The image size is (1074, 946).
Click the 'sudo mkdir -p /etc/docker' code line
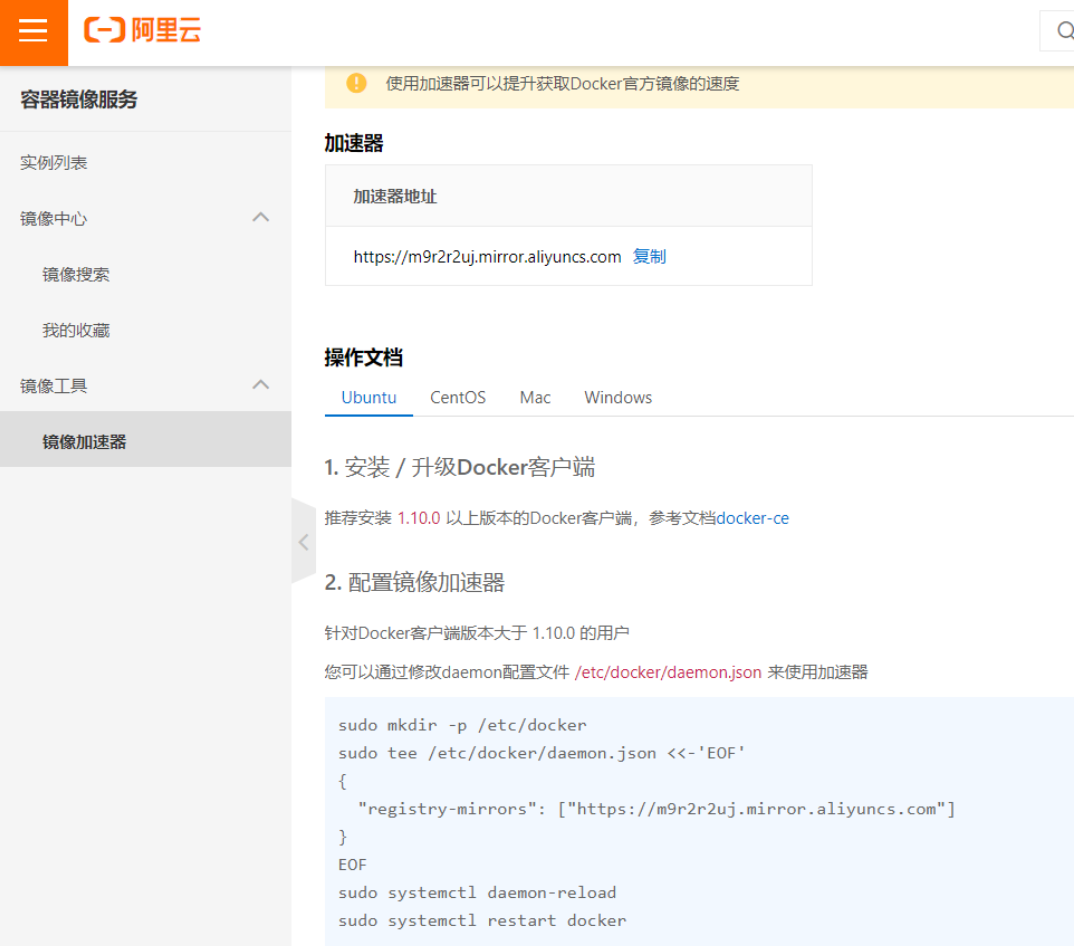tap(462, 725)
